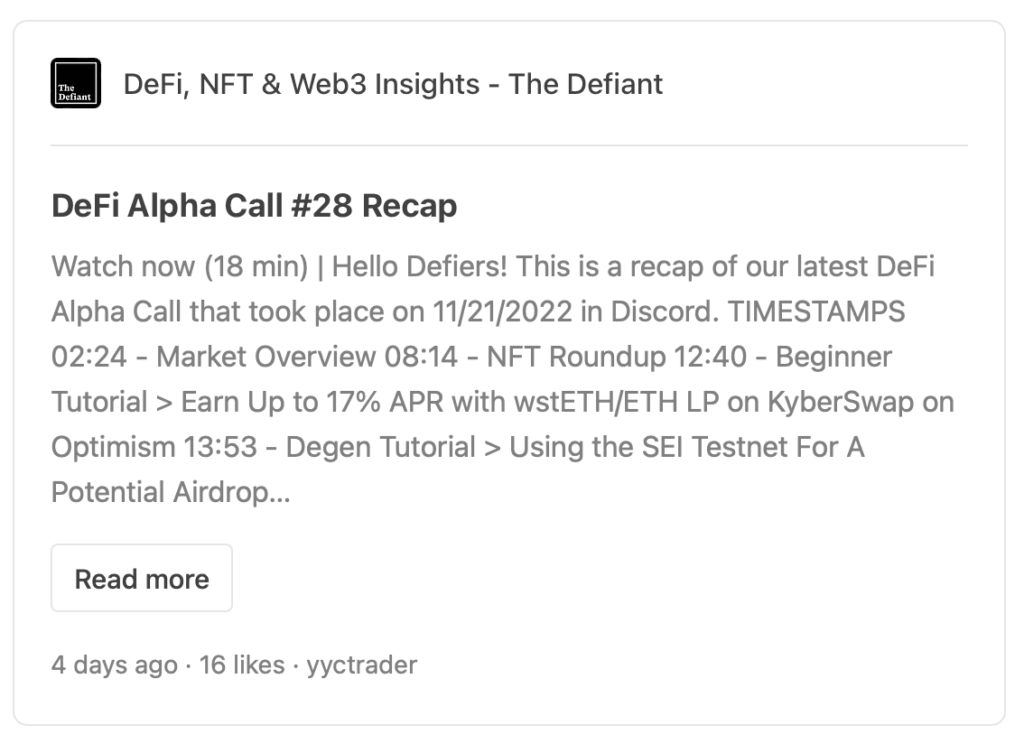Viewport: 1024px width, 744px height.
Task: Click the 4 days ago timestamp
Action: (114, 665)
